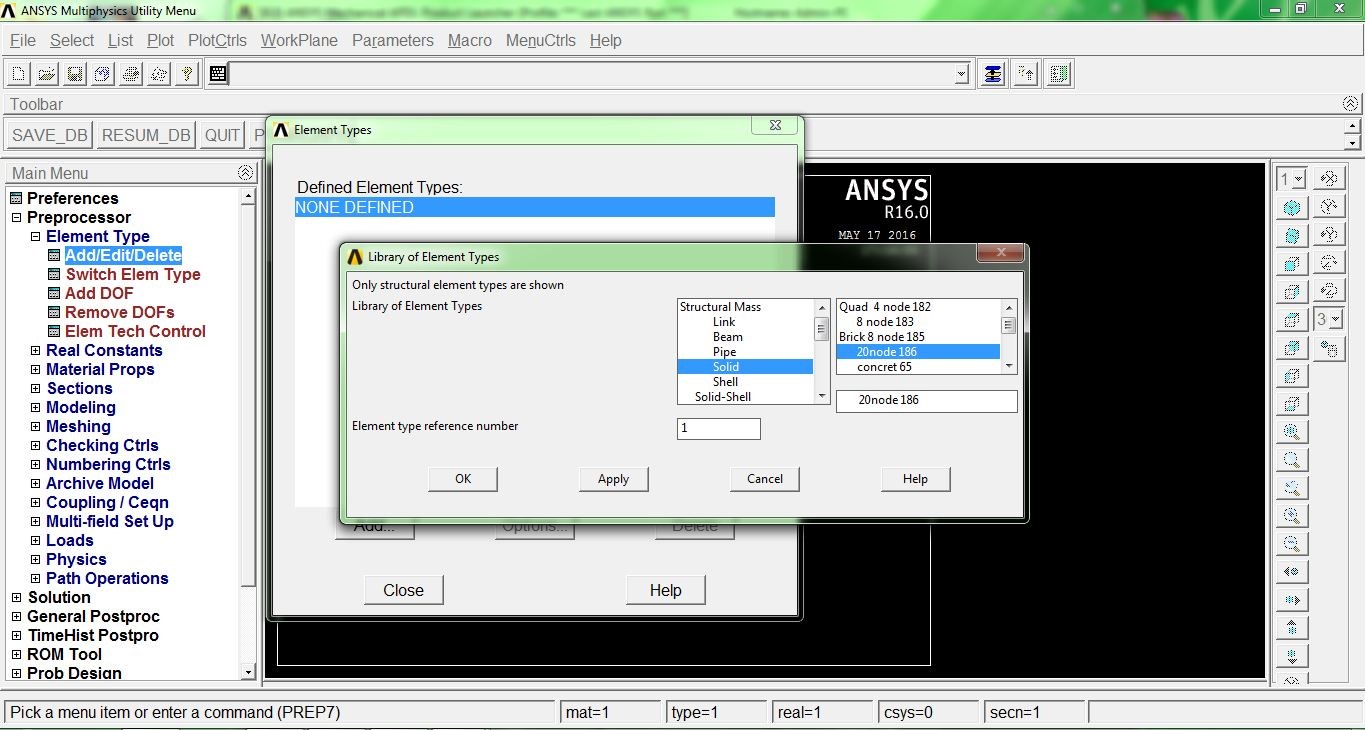Open the Parameters menu
This screenshot has height=730, width=1365.
point(392,41)
